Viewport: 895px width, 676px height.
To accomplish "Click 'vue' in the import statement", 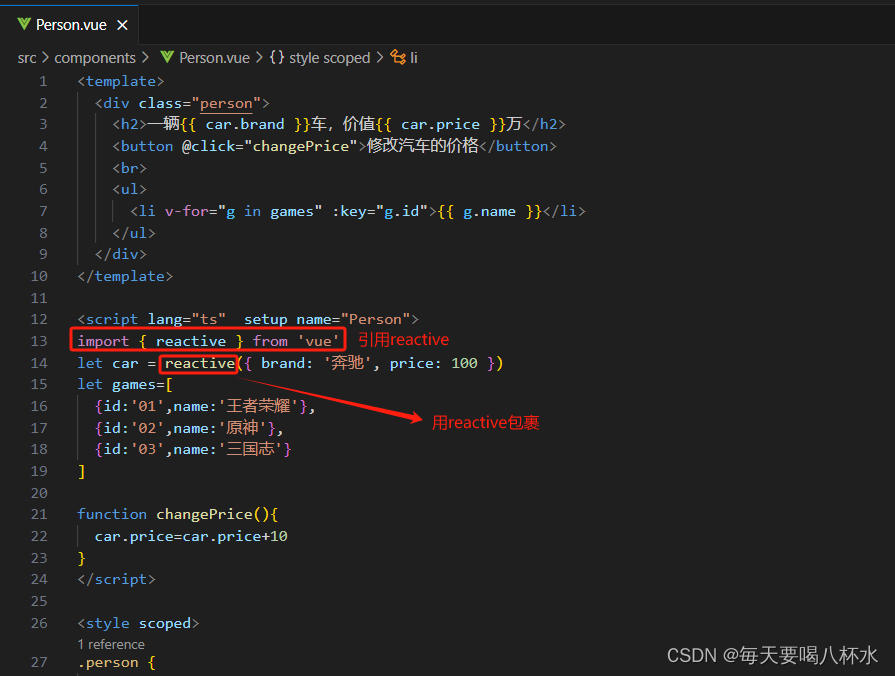I will (x=319, y=341).
